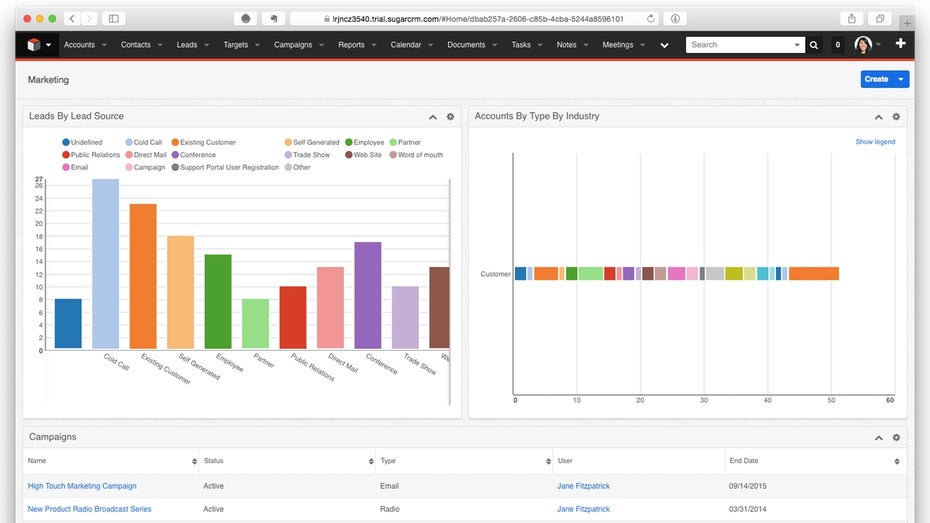Viewport: 930px width, 523px height.
Task: Collapse the Campaigns dashlet
Action: [878, 438]
